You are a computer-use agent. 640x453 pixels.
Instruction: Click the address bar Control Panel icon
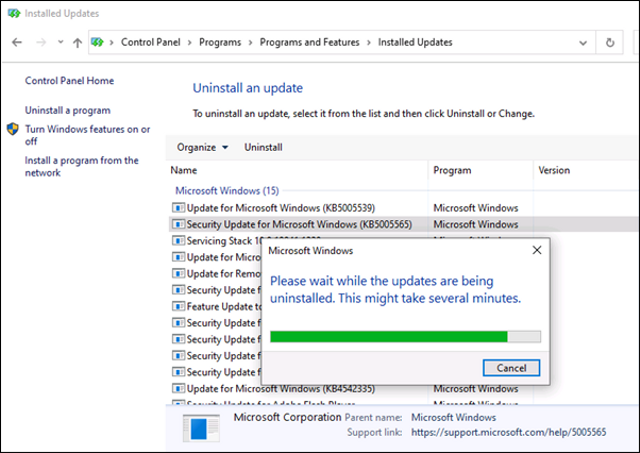pyautogui.click(x=97, y=42)
